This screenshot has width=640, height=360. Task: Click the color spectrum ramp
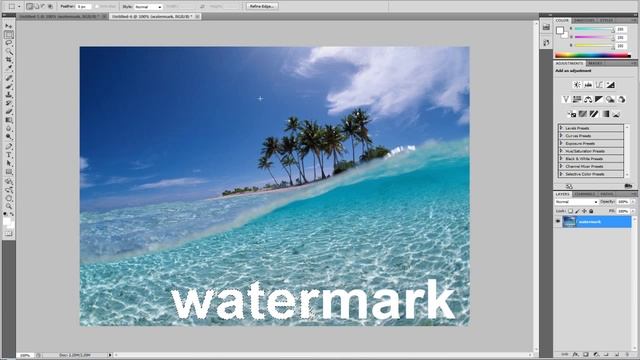593,55
